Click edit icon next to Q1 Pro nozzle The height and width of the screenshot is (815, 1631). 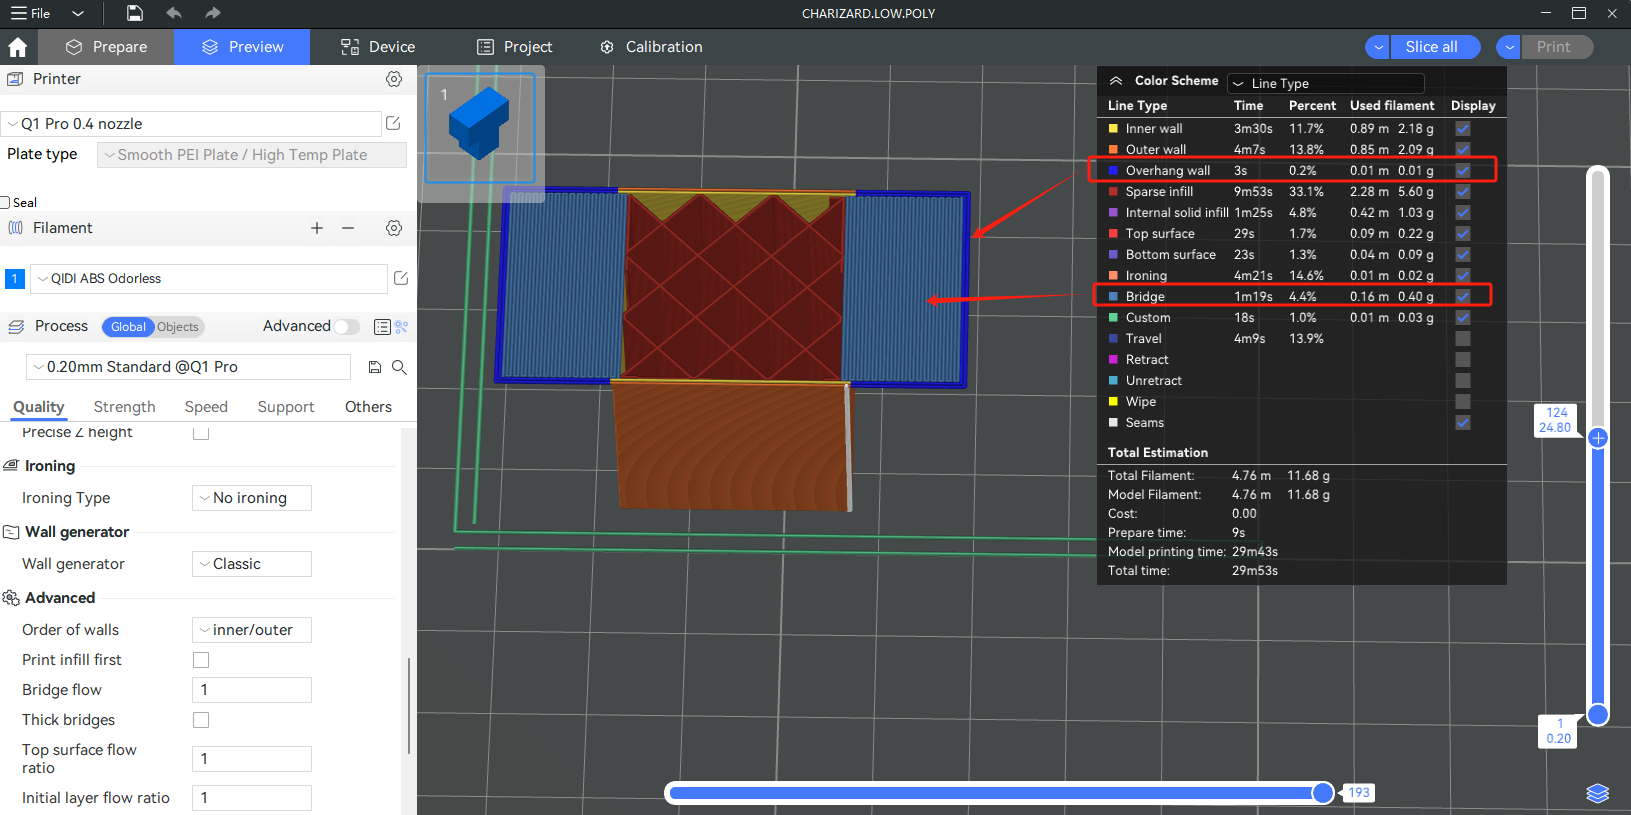393,123
